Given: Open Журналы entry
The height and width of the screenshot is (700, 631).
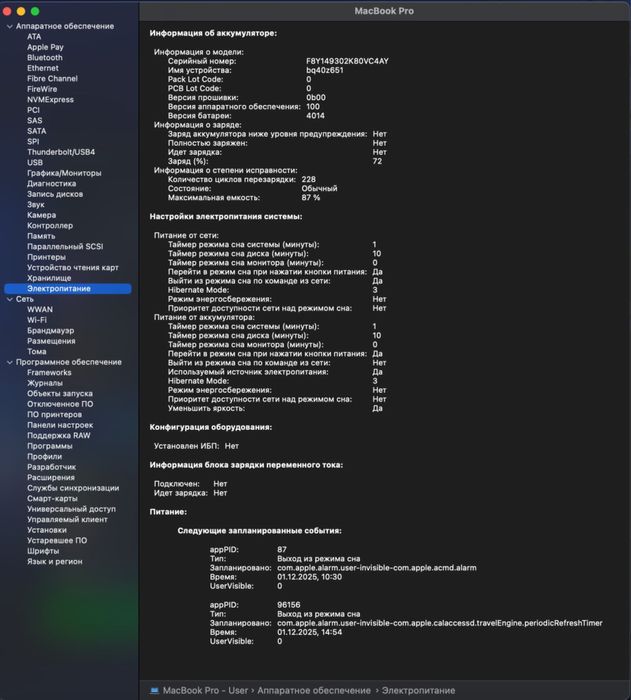Looking at the screenshot, I should 45,383.
